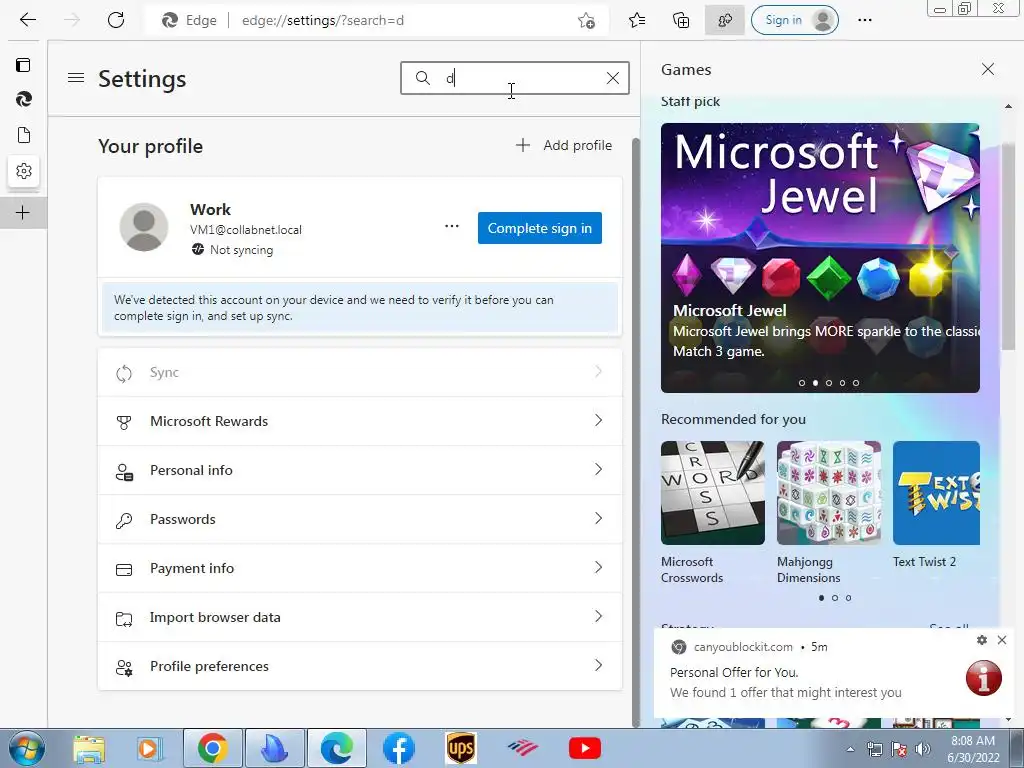Close the Games panel
The width and height of the screenshot is (1024, 768).
pos(987,69)
